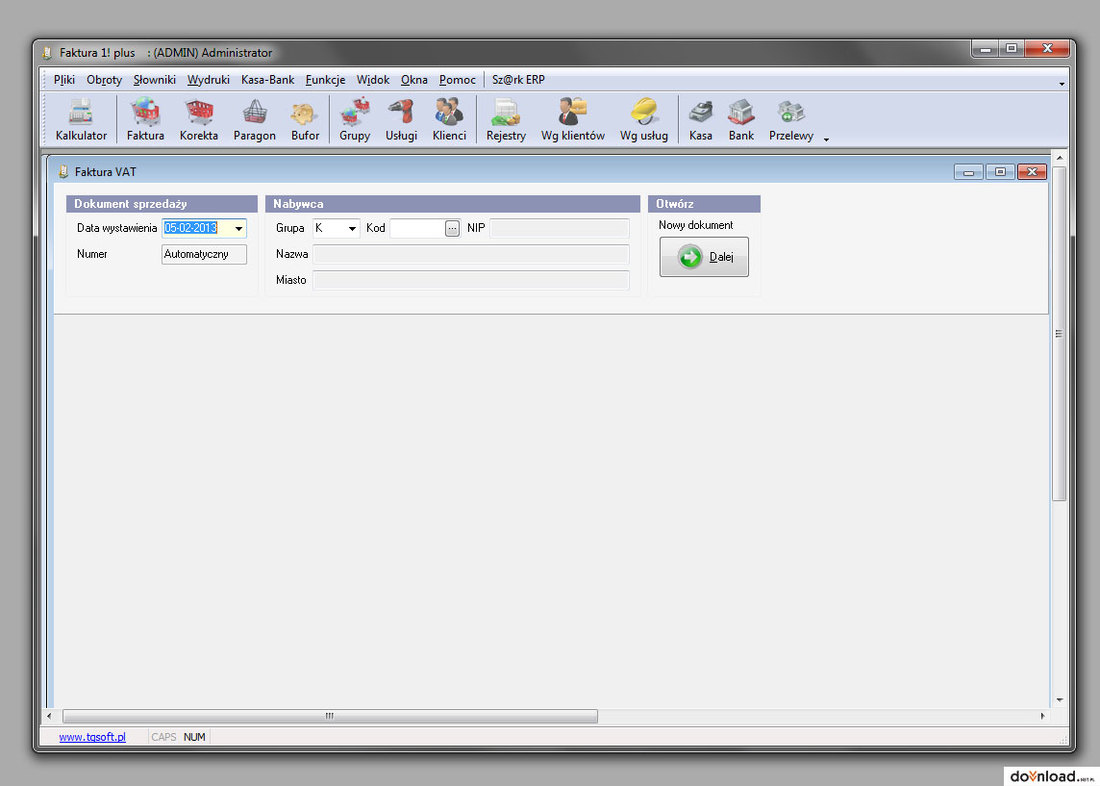The width and height of the screenshot is (1100, 786).
Task: Open the Data wystawienia date dropdown
Action: (239, 228)
